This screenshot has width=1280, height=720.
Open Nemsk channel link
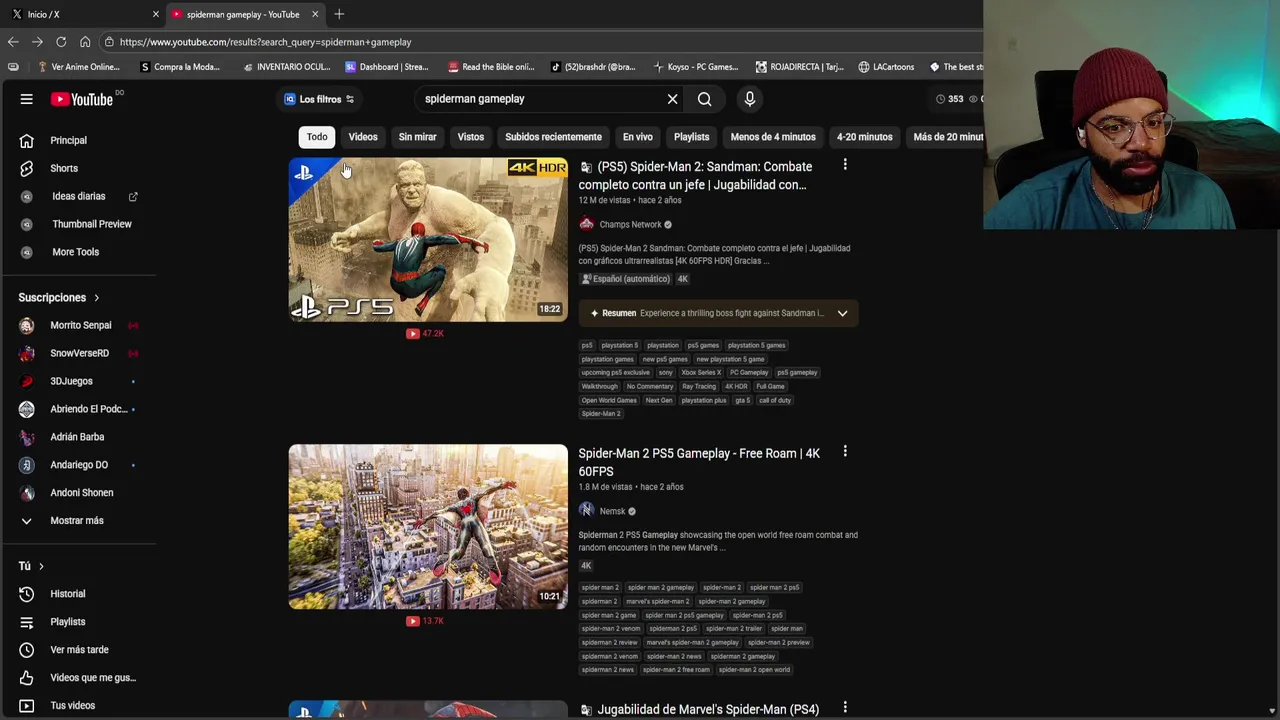(x=612, y=511)
